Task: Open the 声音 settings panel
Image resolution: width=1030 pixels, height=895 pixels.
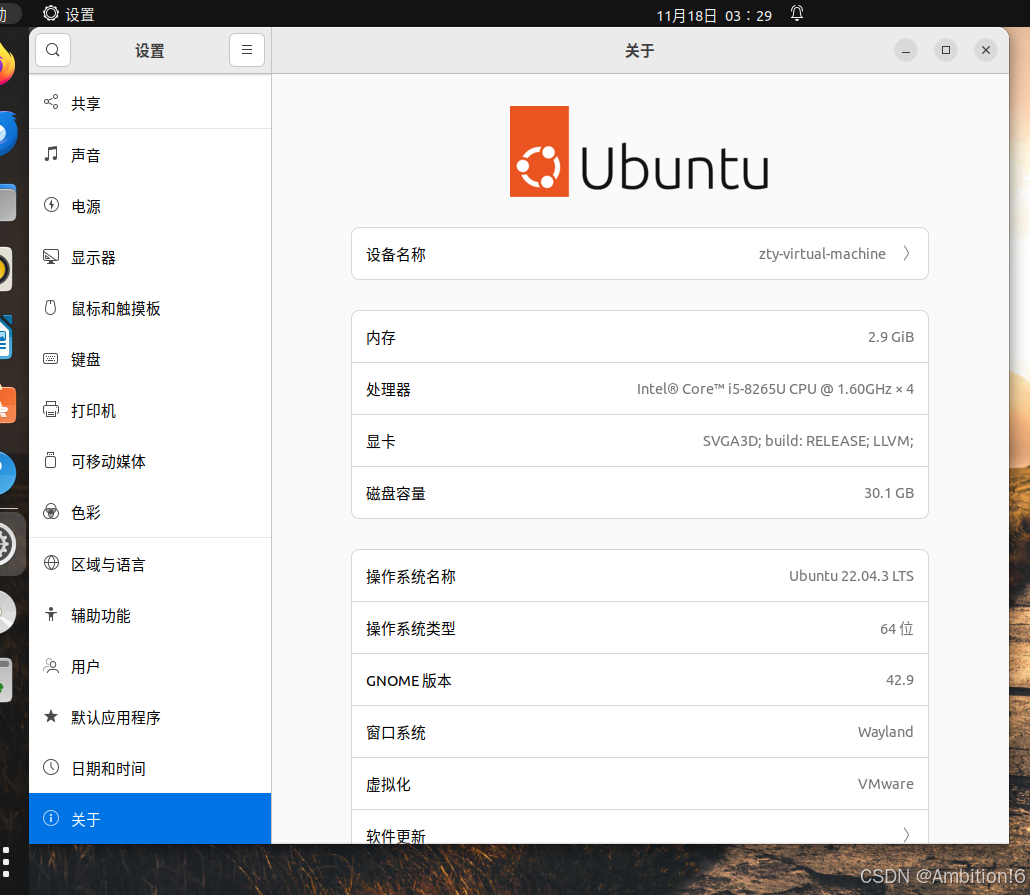Action: click(x=150, y=155)
